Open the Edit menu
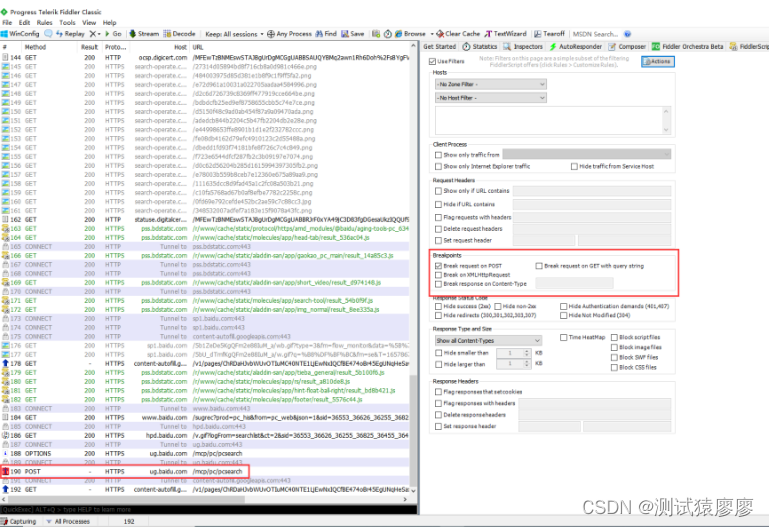 [25, 23]
